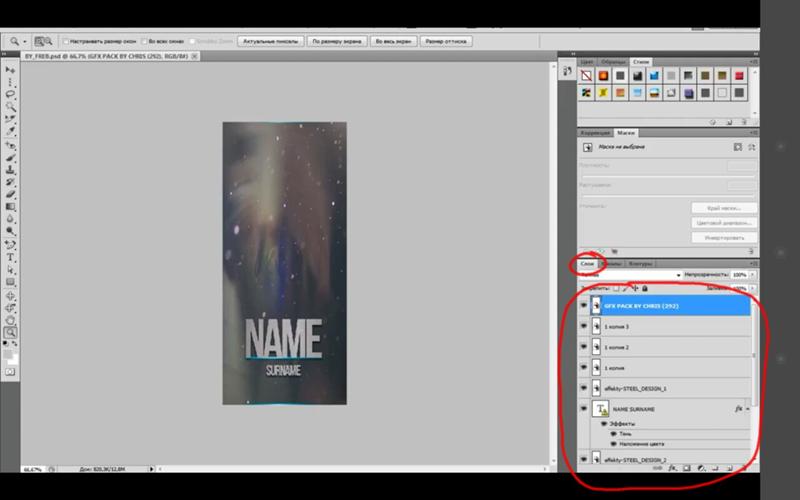Viewport: 800px width, 500px height.
Task: Open the Fill slider arrow in Layers
Action: coord(753,288)
